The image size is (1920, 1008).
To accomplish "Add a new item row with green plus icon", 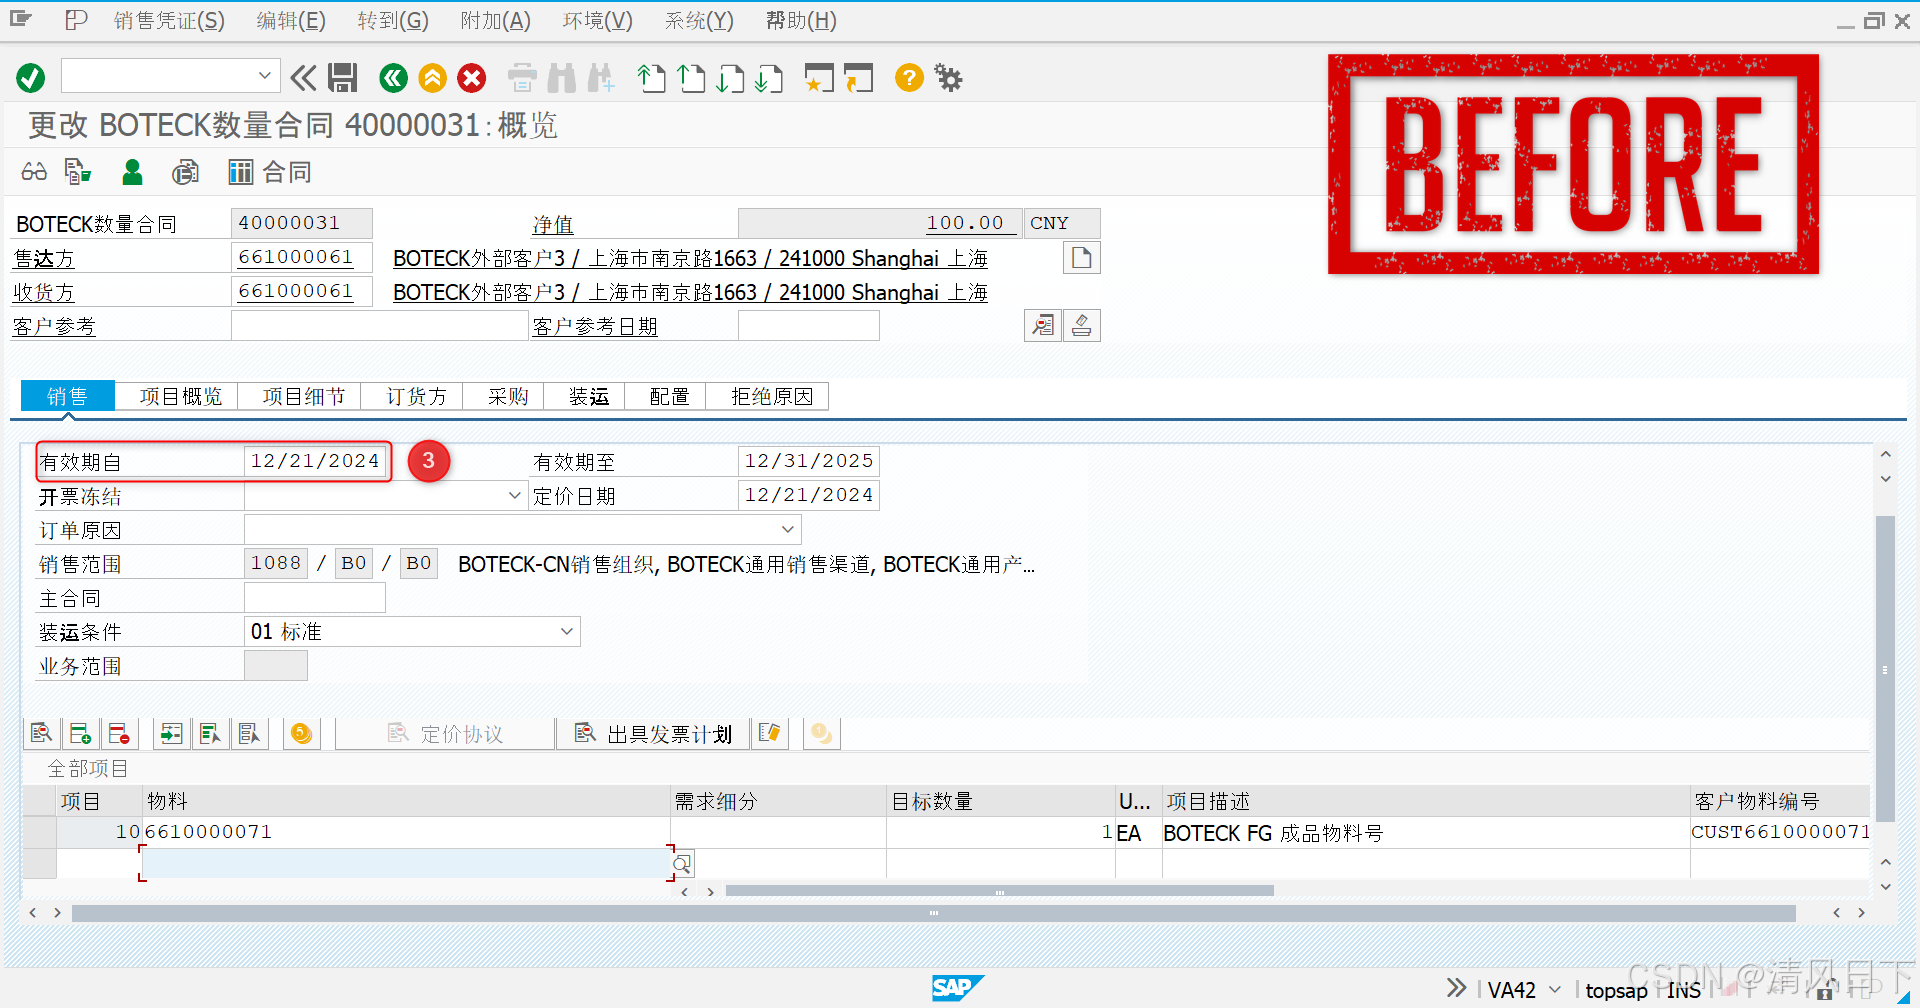I will tap(80, 733).
